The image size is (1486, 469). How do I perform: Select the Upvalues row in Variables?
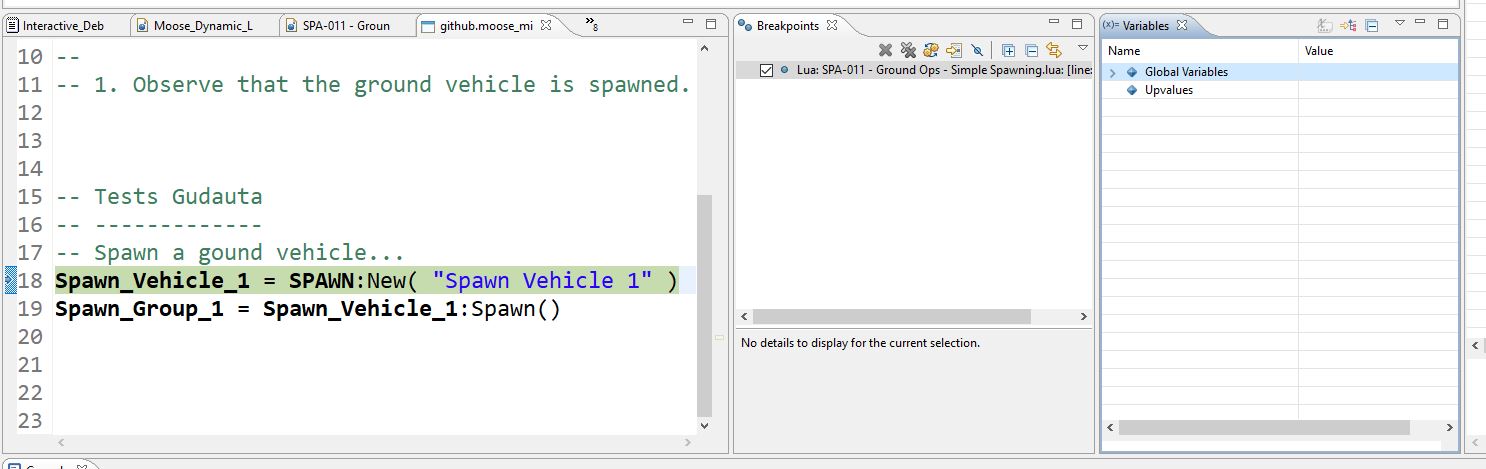coord(1168,90)
